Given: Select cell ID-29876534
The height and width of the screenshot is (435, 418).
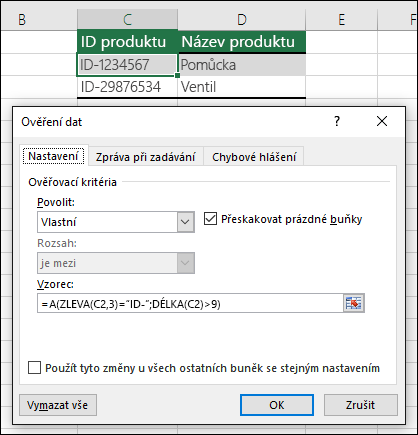Looking at the screenshot, I should click(127, 87).
